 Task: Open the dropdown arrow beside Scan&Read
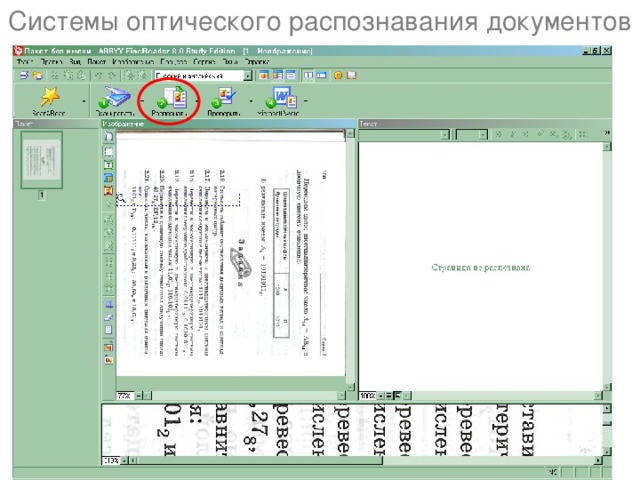(84, 101)
